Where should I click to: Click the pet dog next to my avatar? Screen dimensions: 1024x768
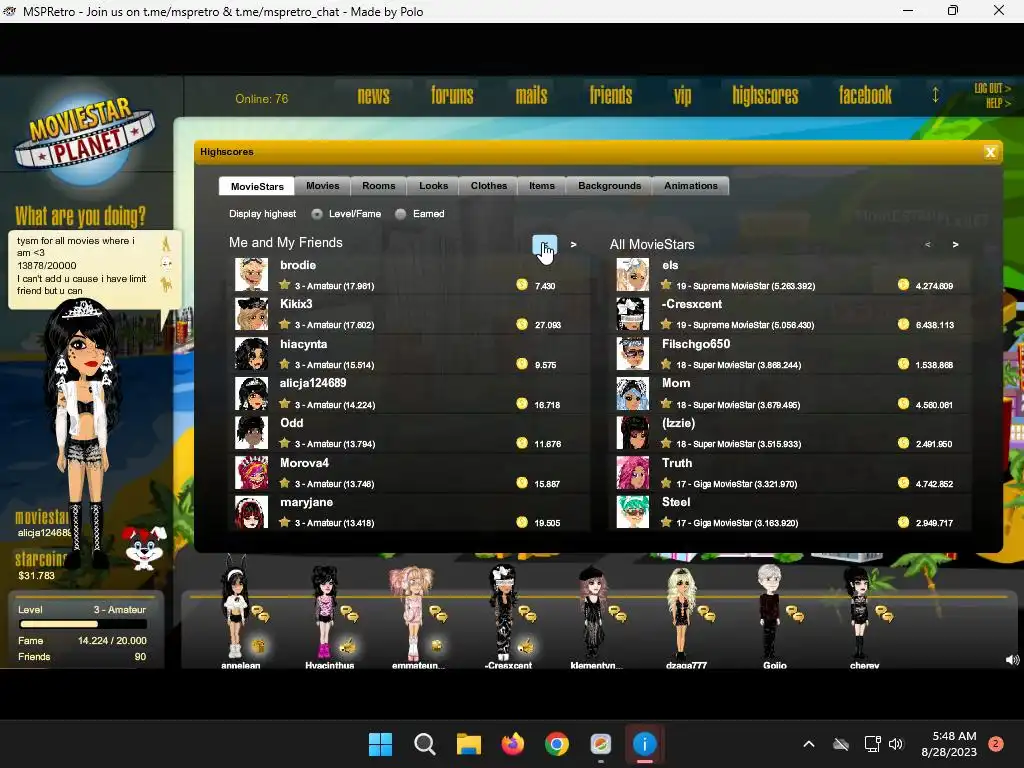[144, 547]
